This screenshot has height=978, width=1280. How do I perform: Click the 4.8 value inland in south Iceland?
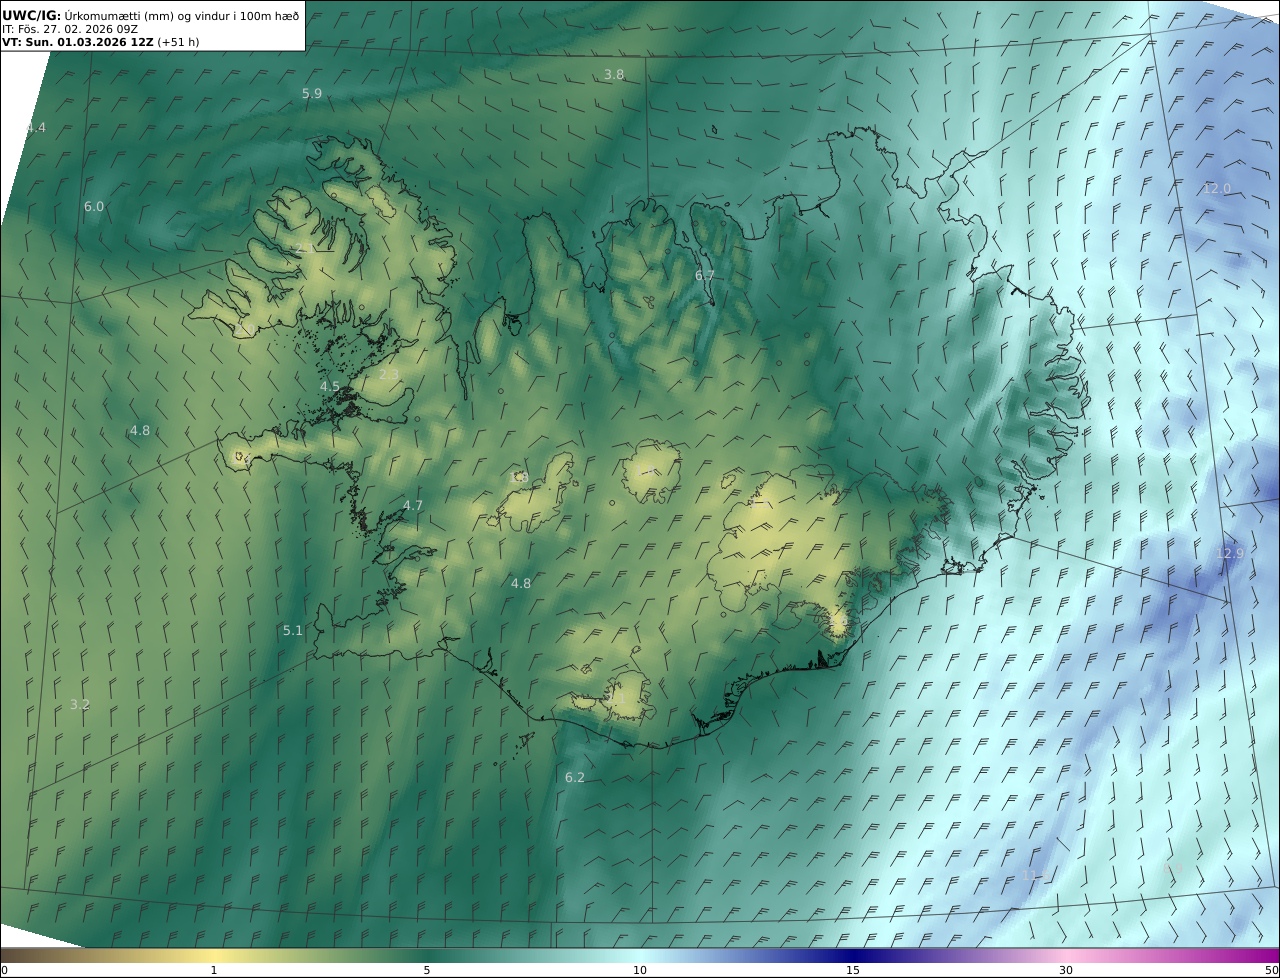[521, 583]
